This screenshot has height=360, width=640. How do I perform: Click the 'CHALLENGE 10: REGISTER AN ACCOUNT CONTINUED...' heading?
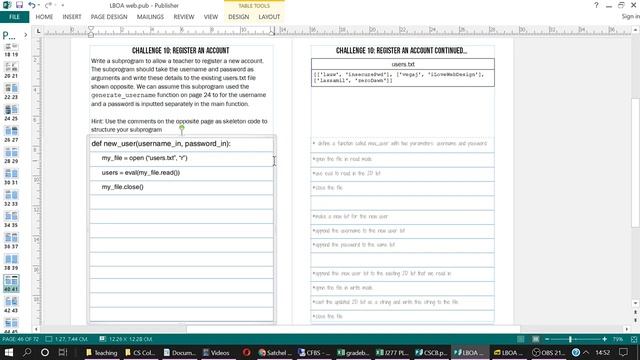(x=401, y=51)
